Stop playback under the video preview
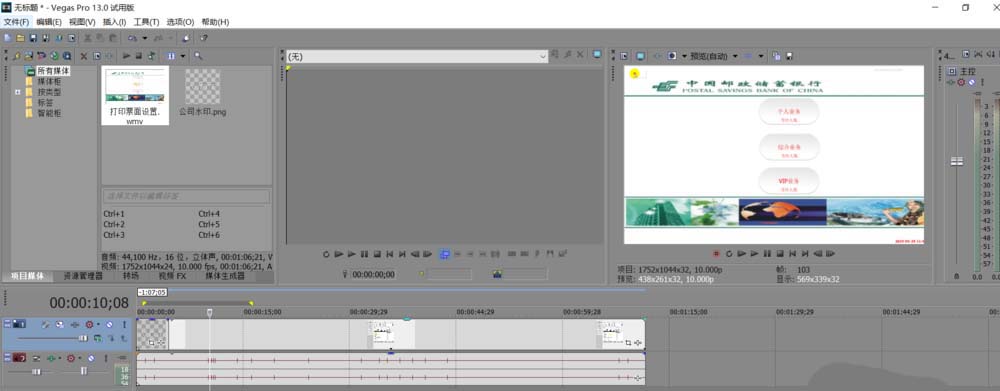The image size is (1000, 391). point(779,254)
